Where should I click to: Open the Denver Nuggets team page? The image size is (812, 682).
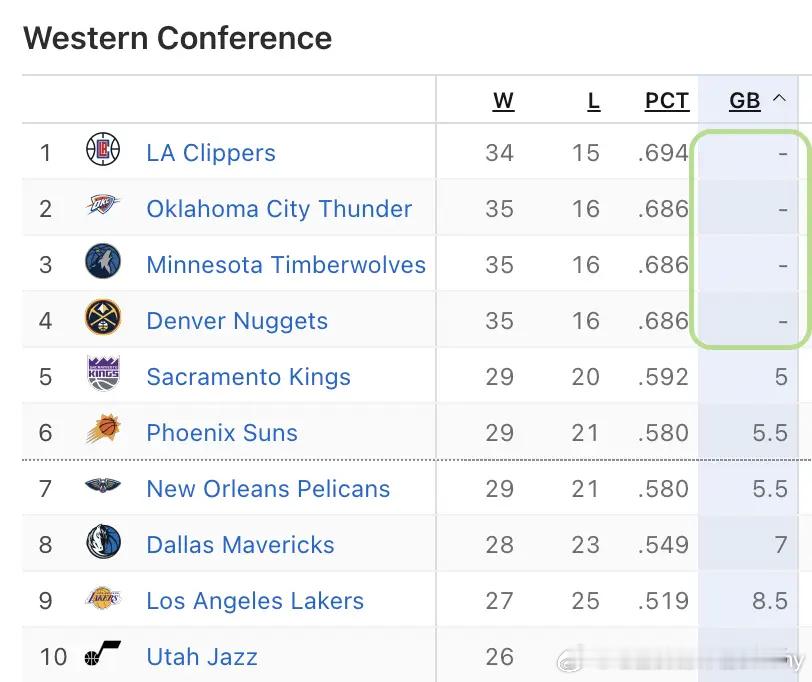click(x=237, y=321)
